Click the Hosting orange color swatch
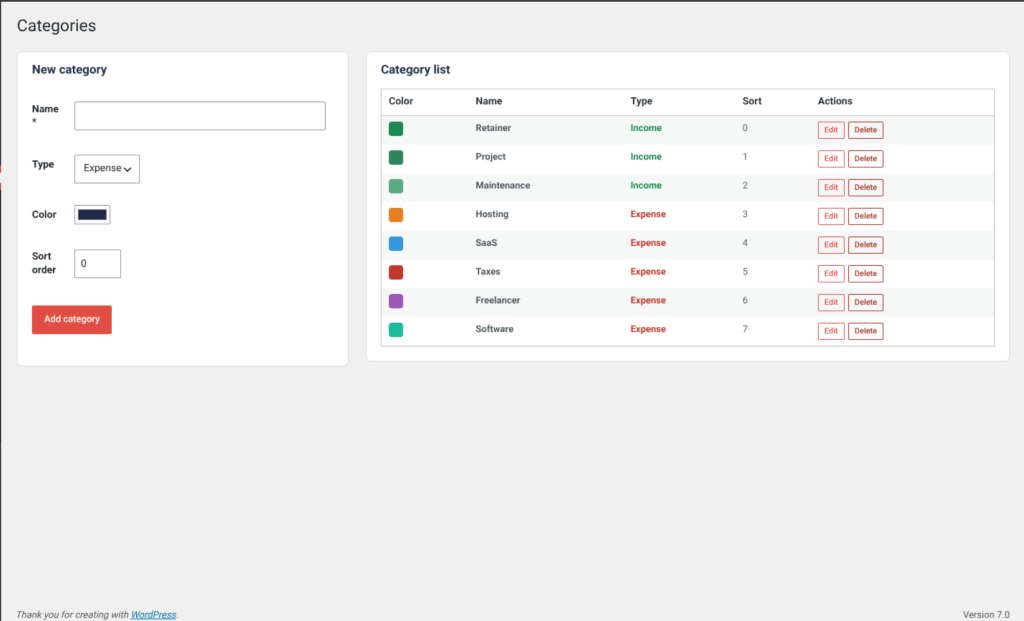The height and width of the screenshot is (621, 1024). coord(396,215)
